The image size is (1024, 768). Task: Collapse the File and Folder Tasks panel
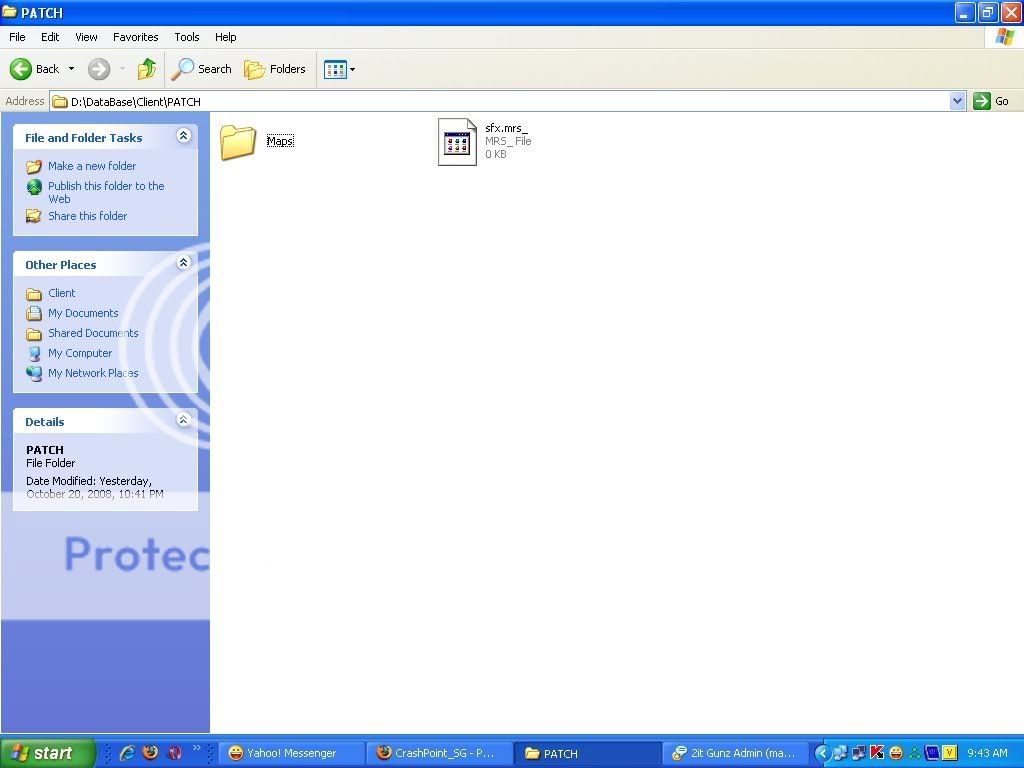183,136
